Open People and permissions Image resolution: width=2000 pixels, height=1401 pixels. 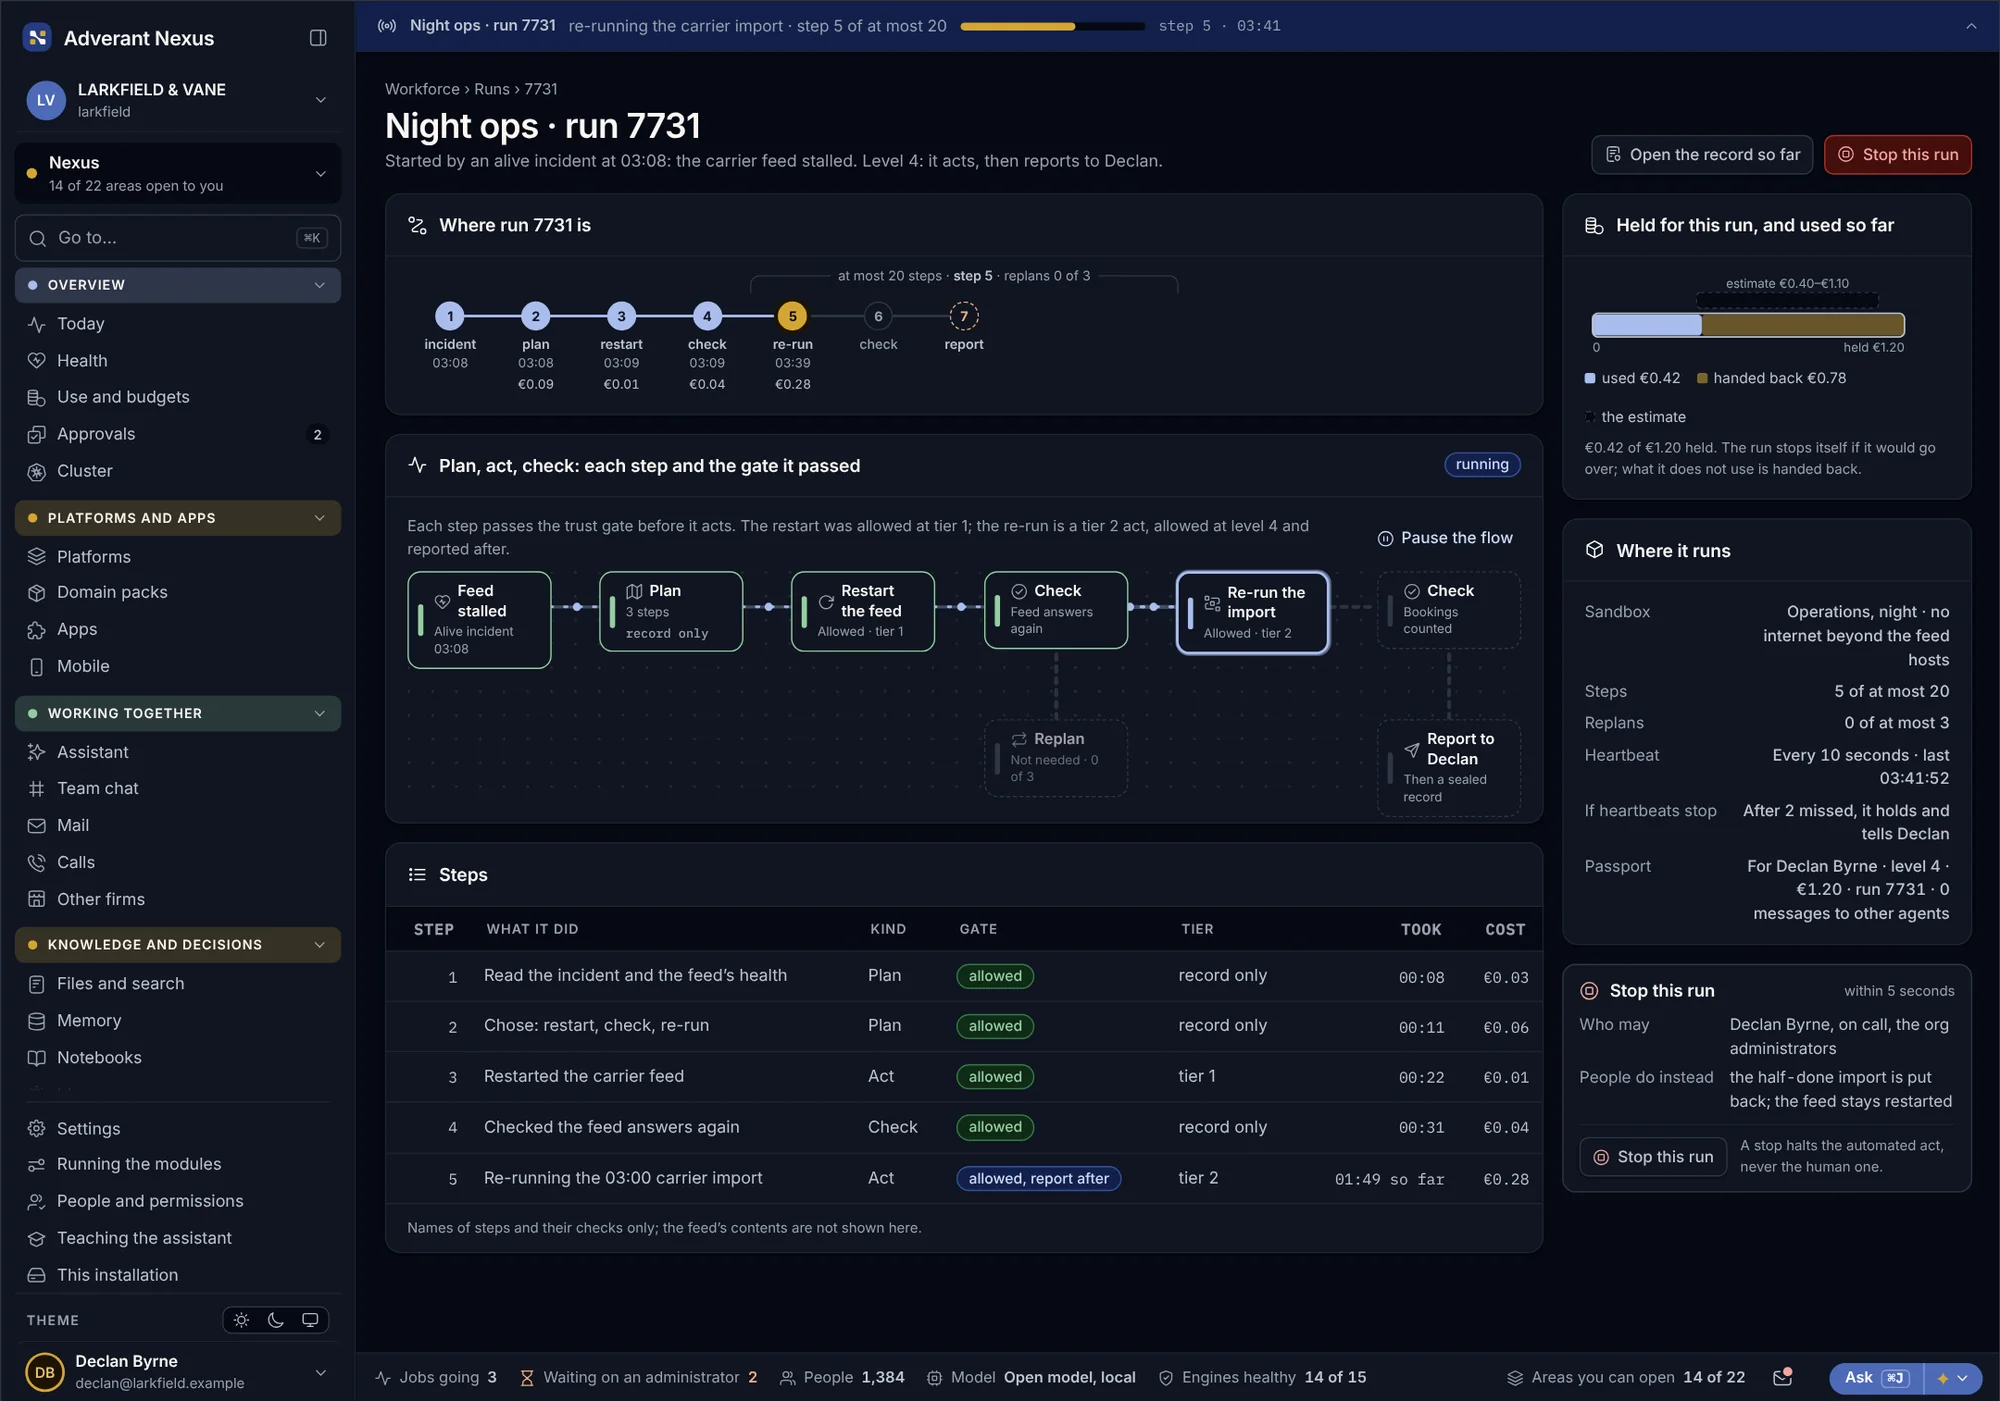click(x=178, y=1201)
